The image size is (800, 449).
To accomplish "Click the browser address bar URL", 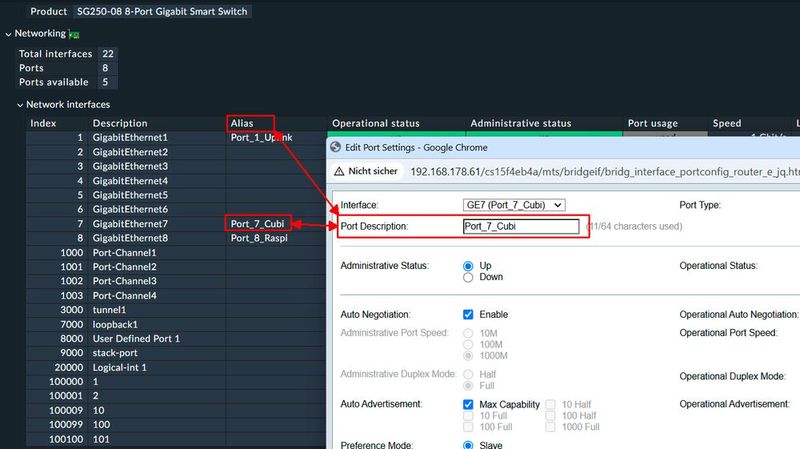I will 605,172.
